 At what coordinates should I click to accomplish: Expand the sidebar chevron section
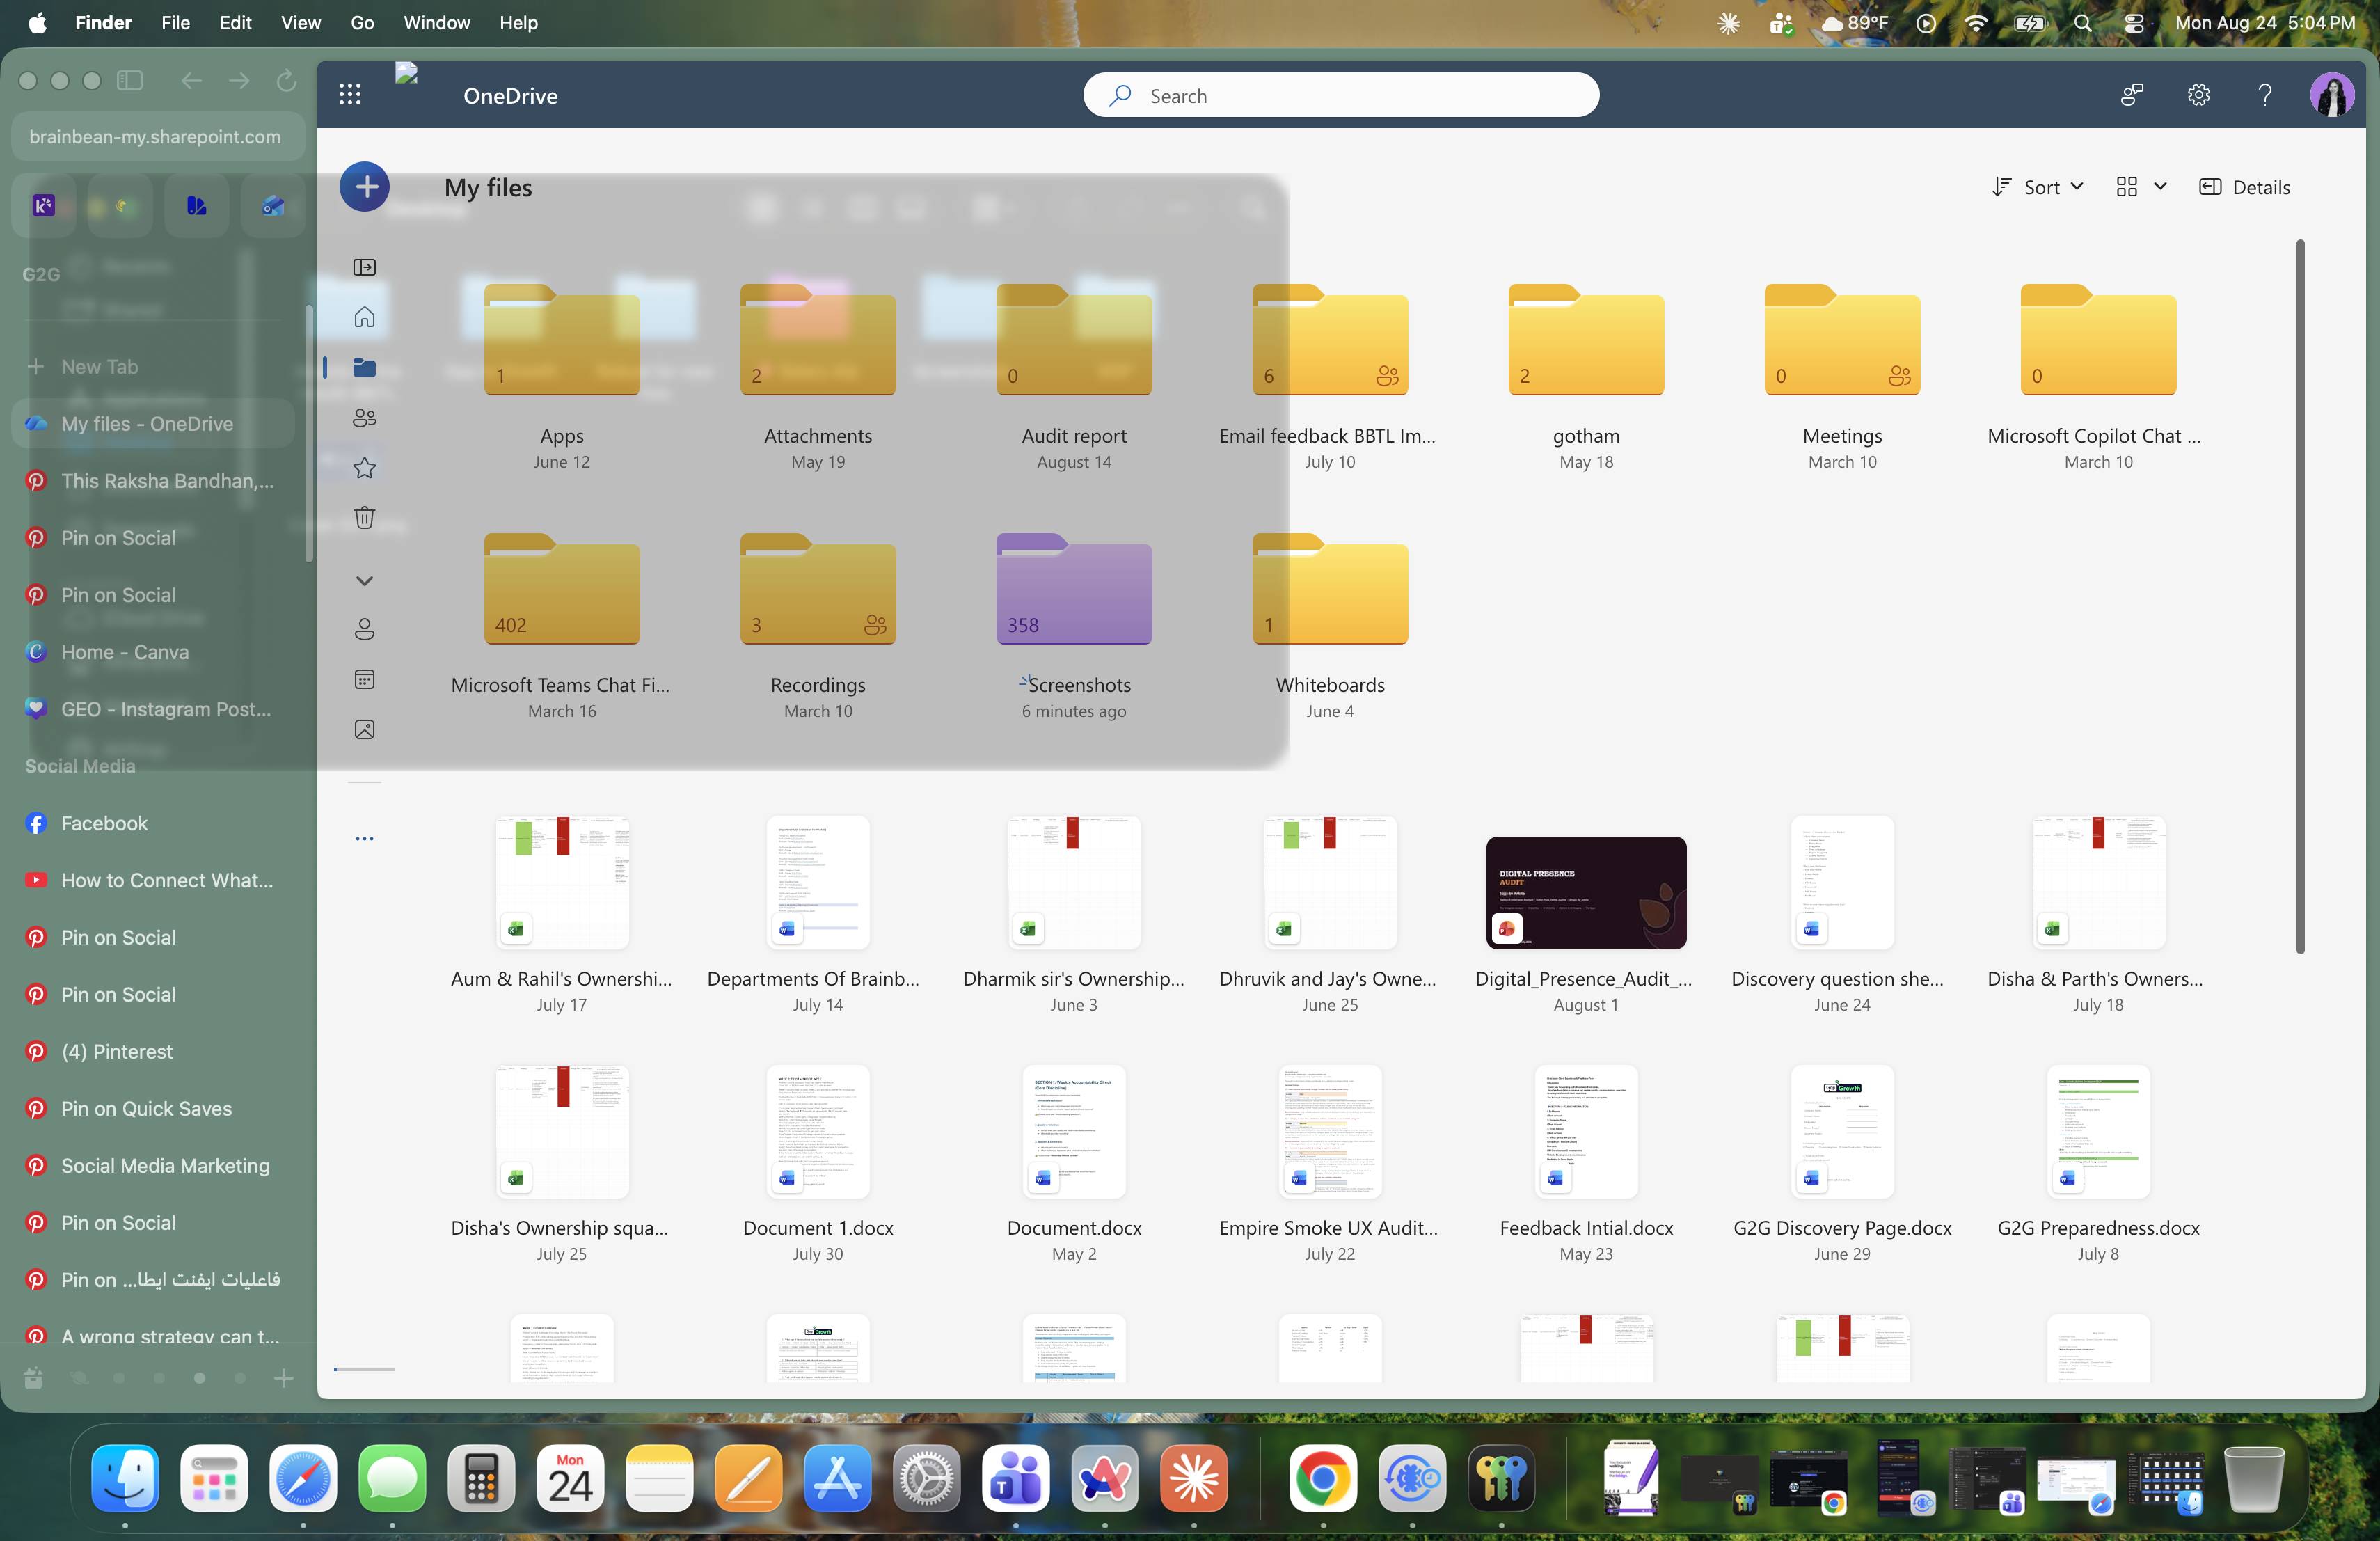click(x=365, y=581)
